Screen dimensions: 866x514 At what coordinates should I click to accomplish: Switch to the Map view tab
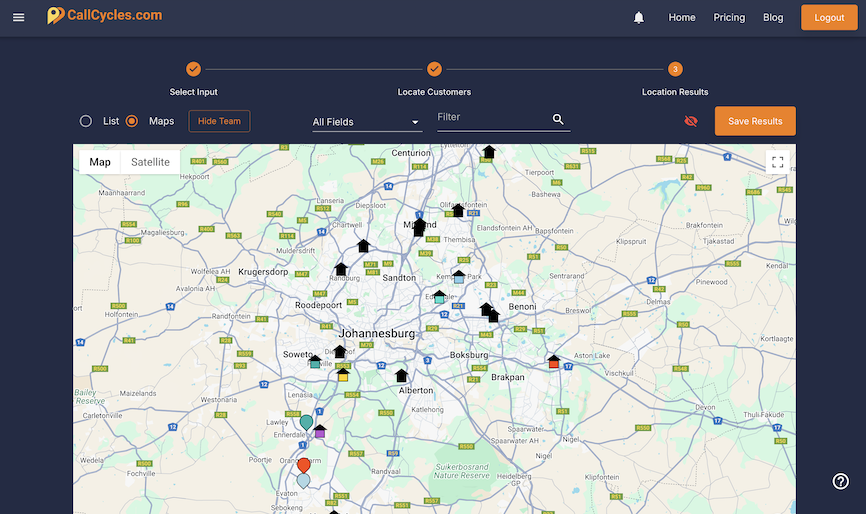click(100, 162)
